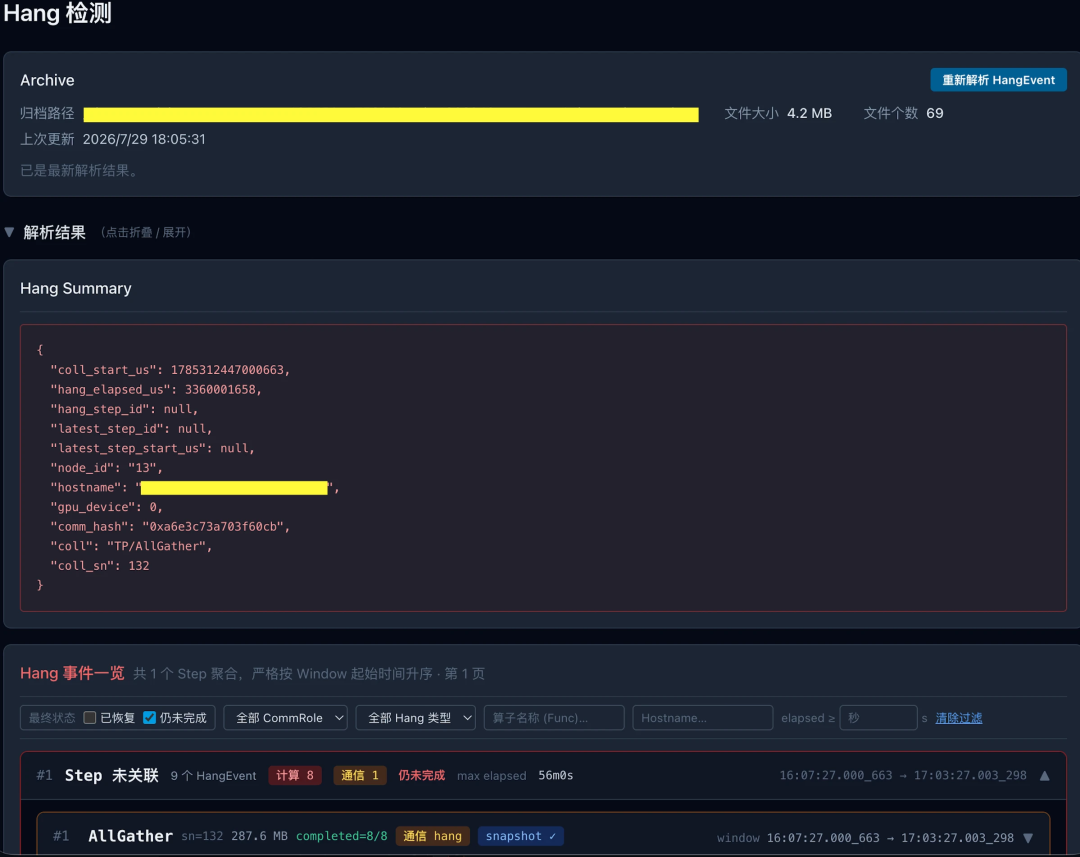
Task: Click the comm_hash value 0xa6e3c73a703f60cb
Action: pos(214,527)
